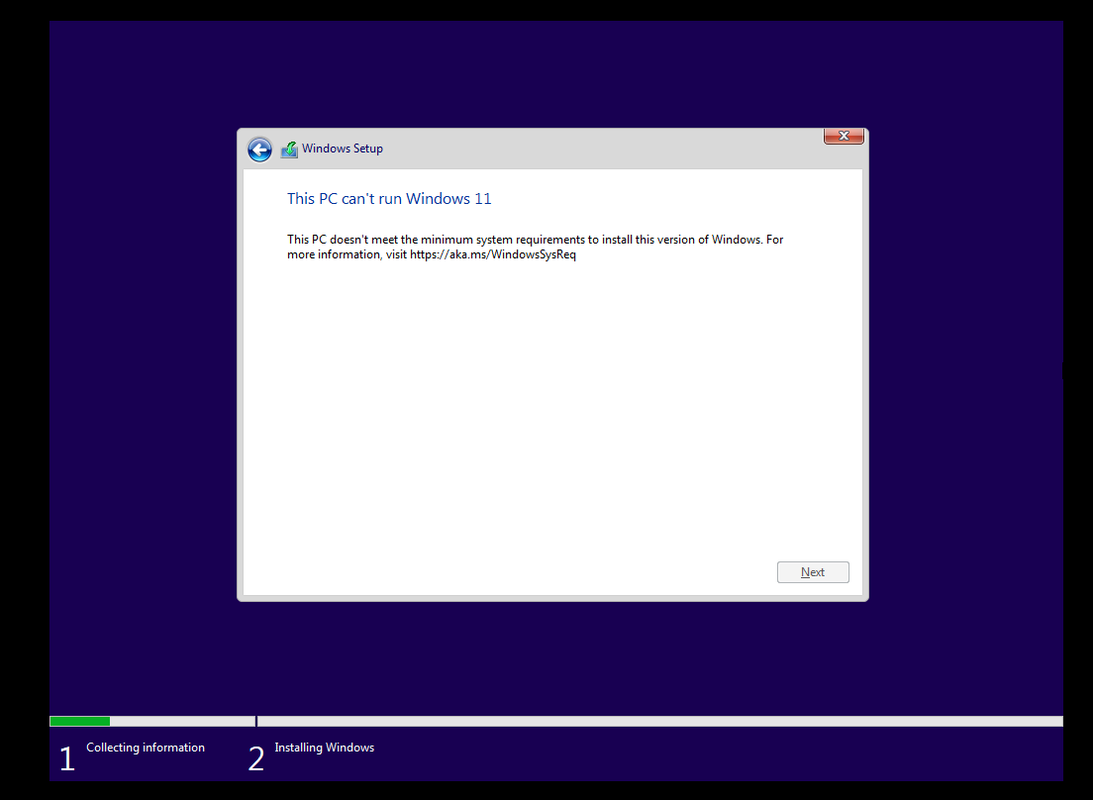1093x800 pixels.
Task: Click the 'Windows Setup' title text
Action: pyautogui.click(x=342, y=148)
